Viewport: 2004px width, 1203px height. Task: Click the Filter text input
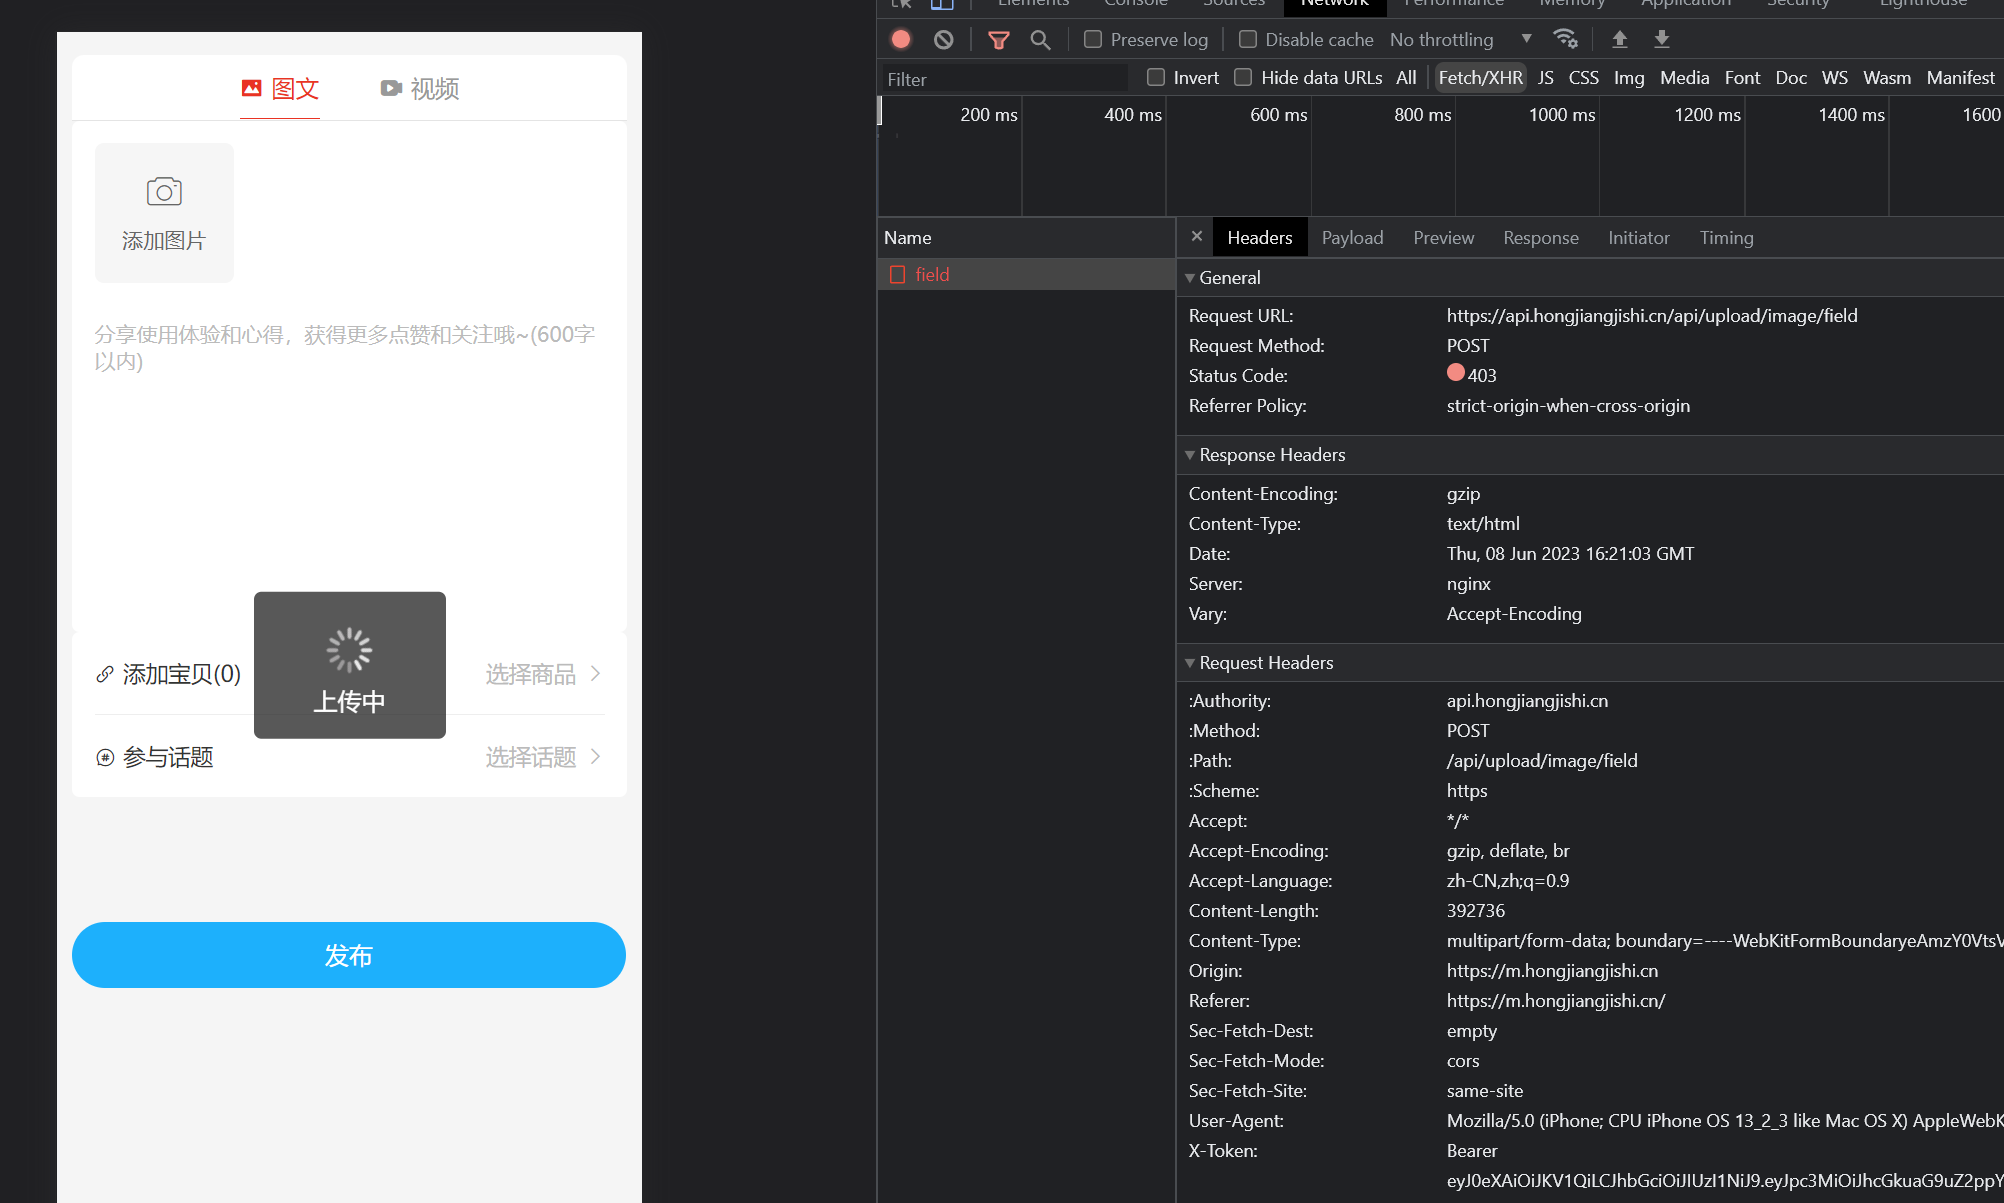tap(1003, 79)
